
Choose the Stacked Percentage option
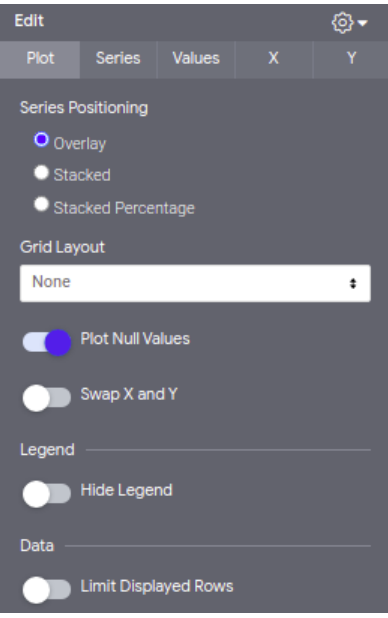pos(41,204)
